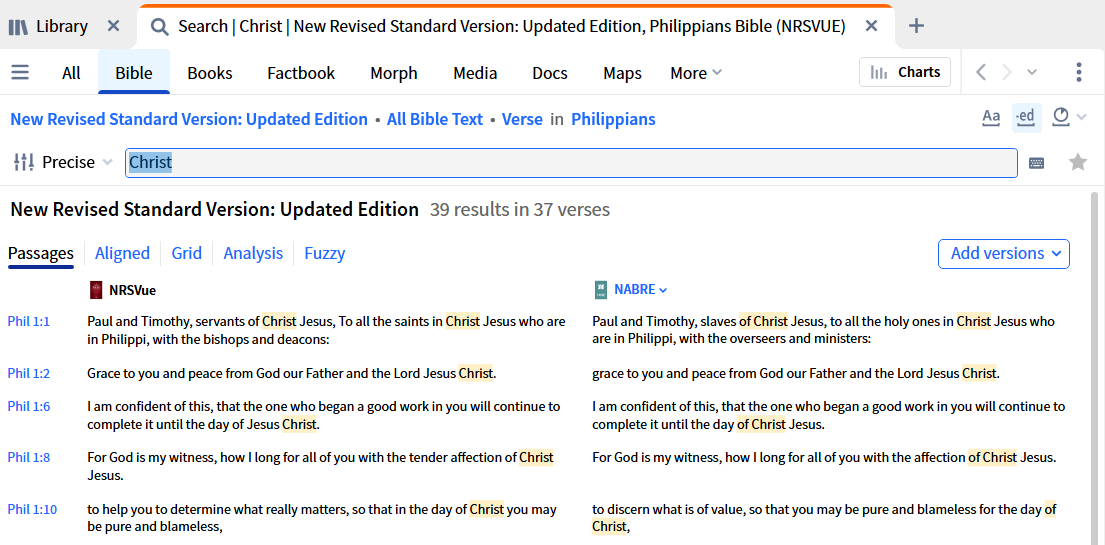Switch to the Aligned results view
Screen dimensions: 1105x545
point(123,253)
